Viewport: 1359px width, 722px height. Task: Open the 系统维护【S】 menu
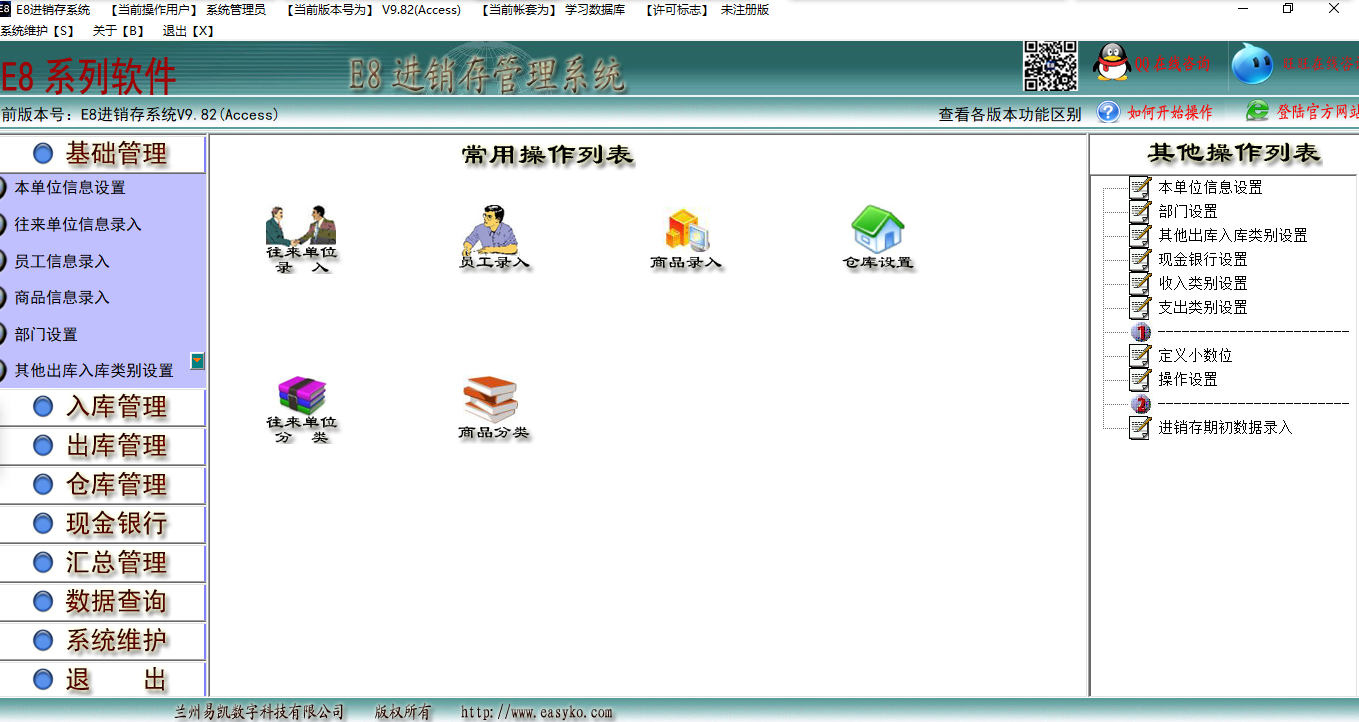[37, 31]
